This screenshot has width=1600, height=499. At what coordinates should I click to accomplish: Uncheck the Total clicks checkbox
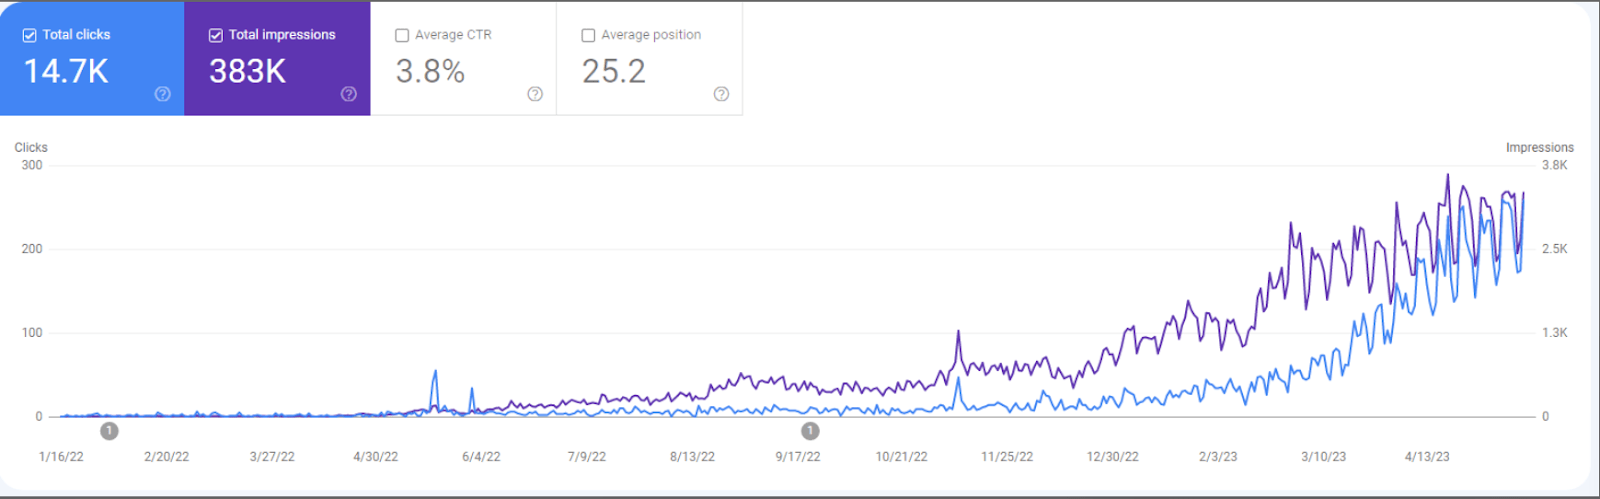30,35
